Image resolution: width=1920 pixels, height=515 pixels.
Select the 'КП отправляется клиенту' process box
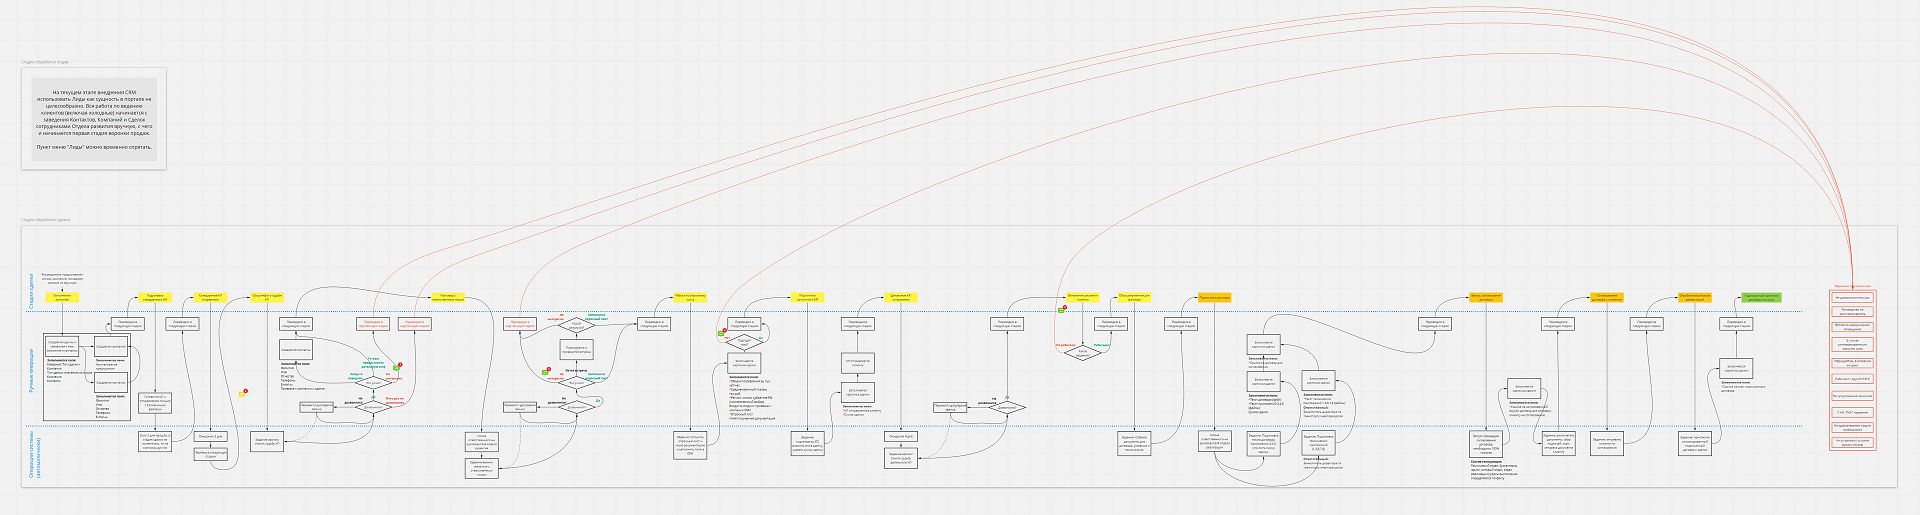[x=858, y=363]
